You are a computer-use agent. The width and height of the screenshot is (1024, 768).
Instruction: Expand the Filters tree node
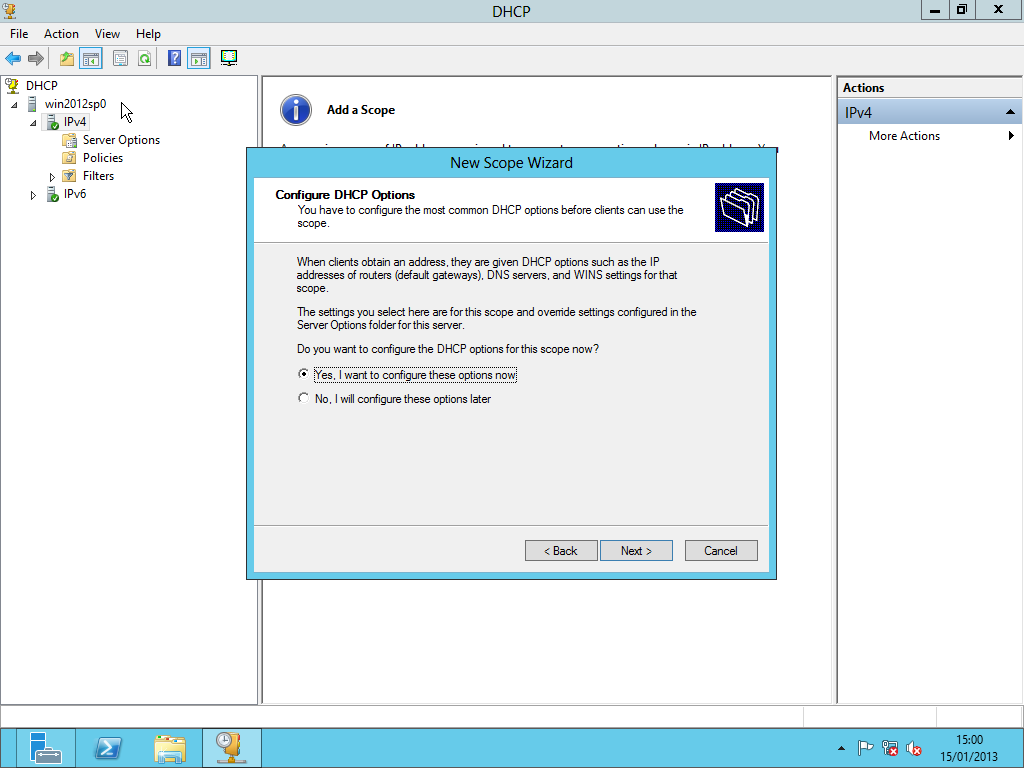(52, 177)
